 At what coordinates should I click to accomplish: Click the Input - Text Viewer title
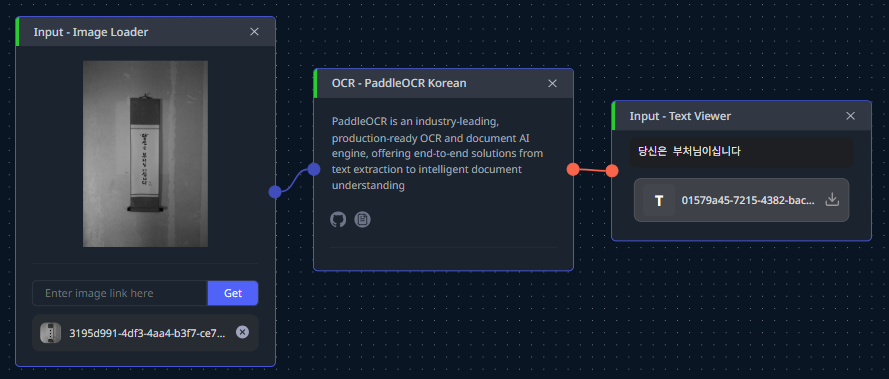coord(680,116)
